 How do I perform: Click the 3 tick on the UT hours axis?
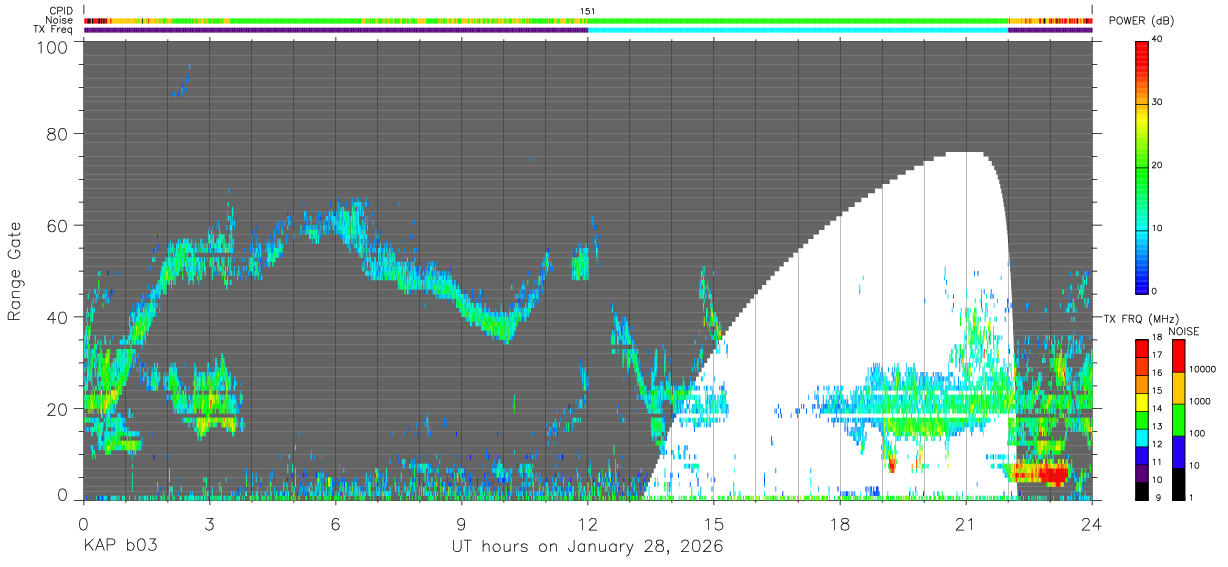point(209,523)
